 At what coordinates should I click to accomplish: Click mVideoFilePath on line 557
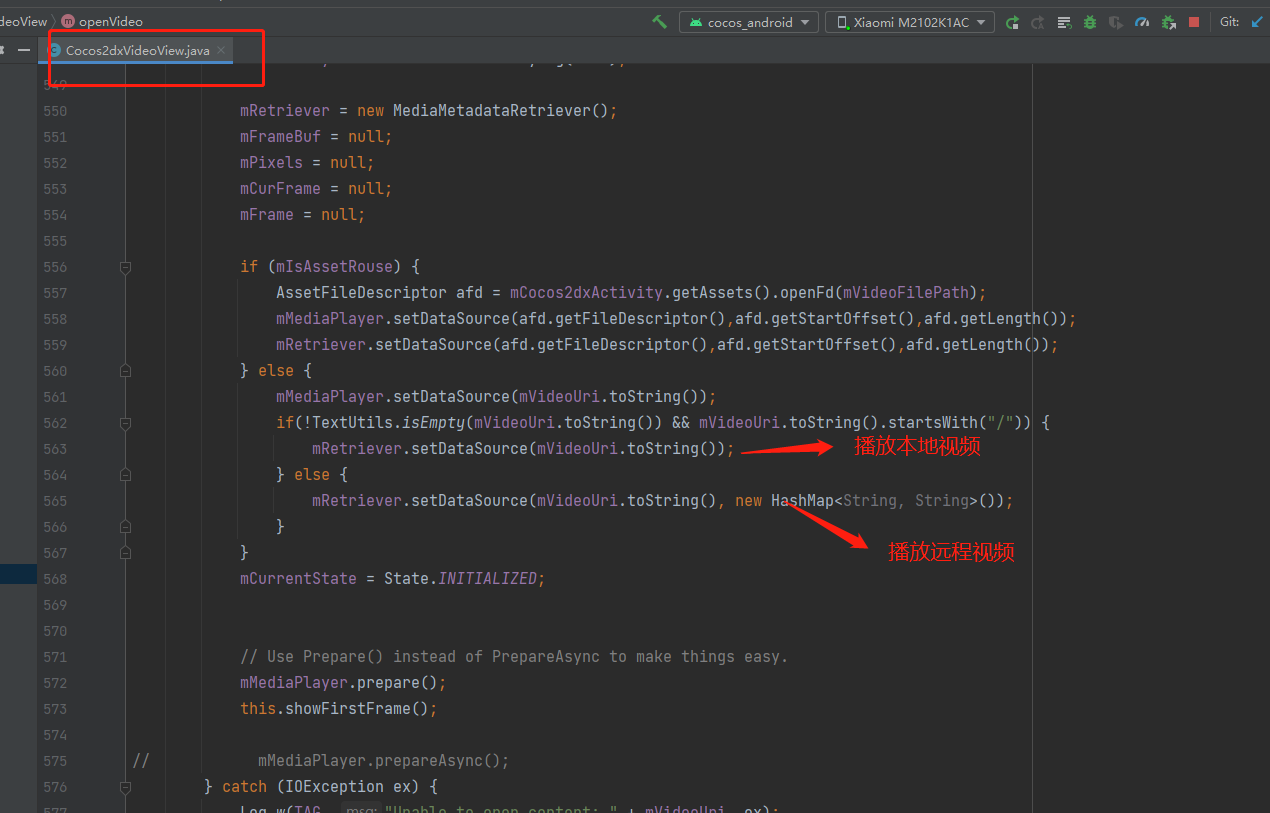click(905, 293)
